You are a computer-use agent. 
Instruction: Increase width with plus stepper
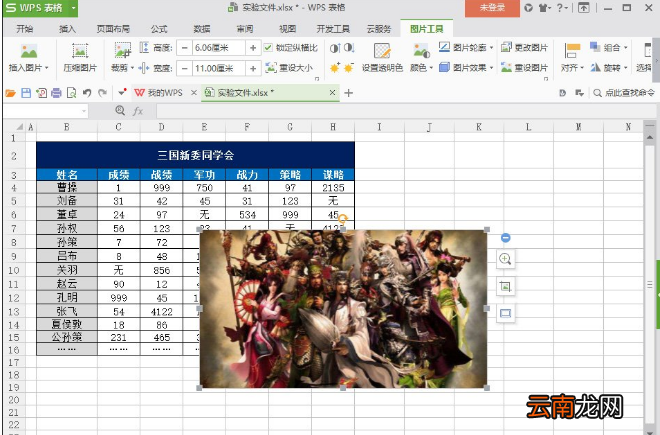point(253,68)
